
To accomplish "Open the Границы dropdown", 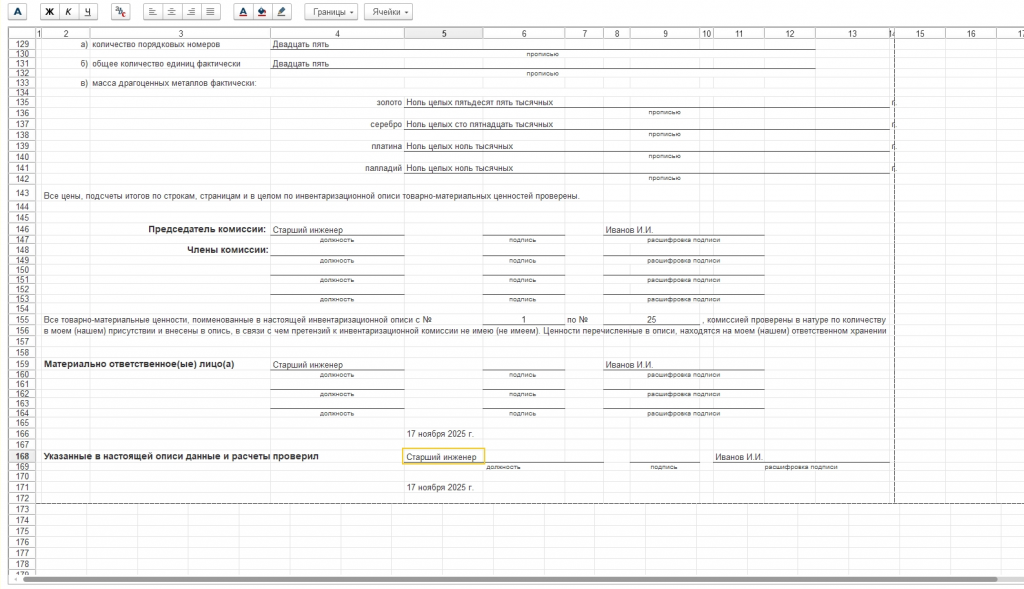I will click(x=331, y=12).
